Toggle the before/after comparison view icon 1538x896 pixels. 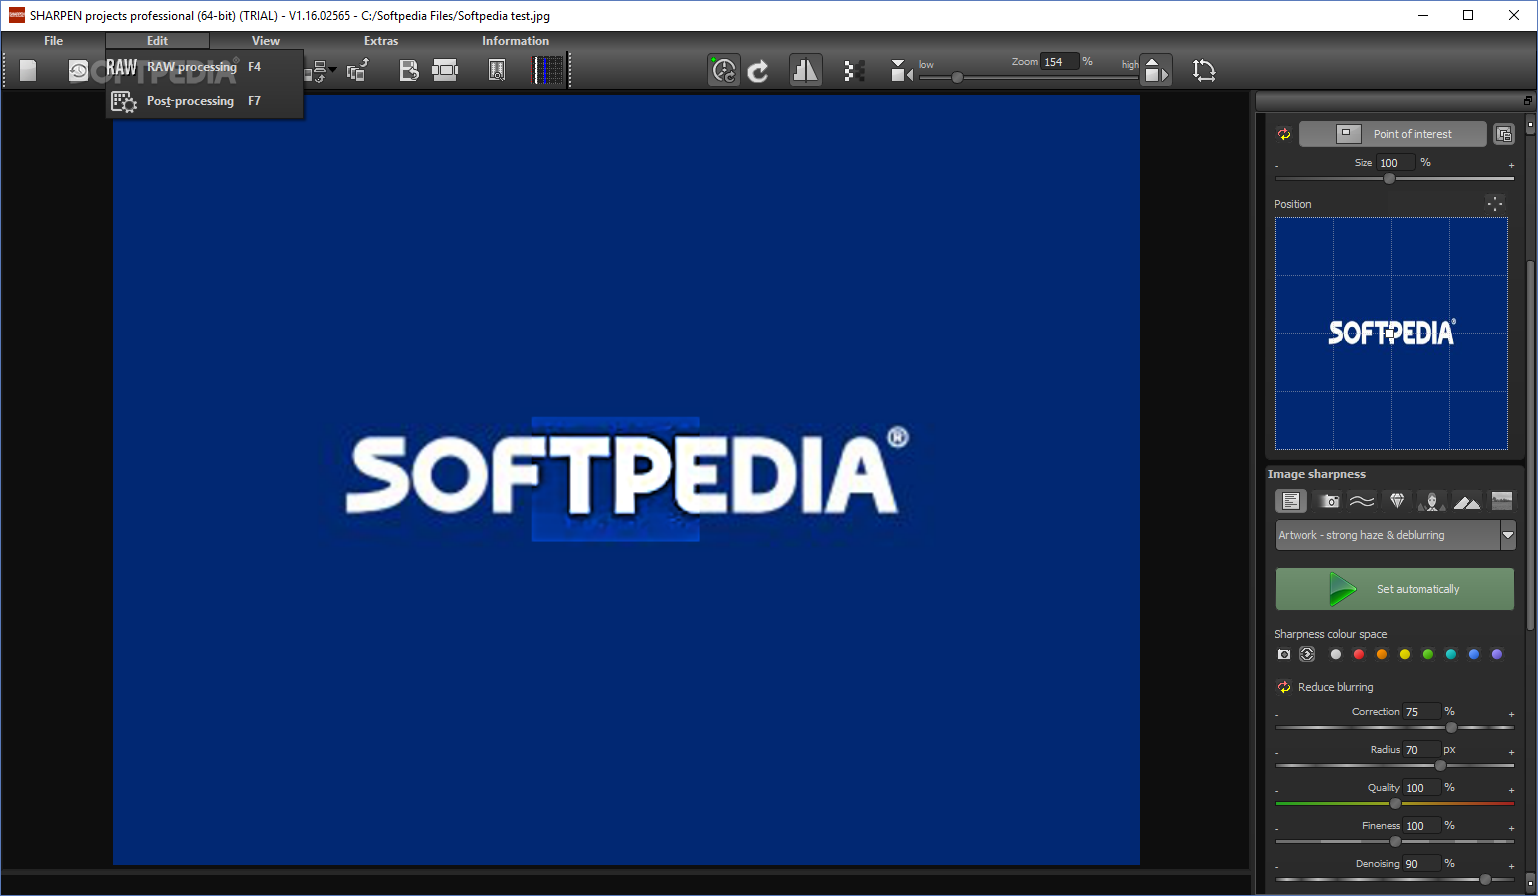(x=806, y=70)
